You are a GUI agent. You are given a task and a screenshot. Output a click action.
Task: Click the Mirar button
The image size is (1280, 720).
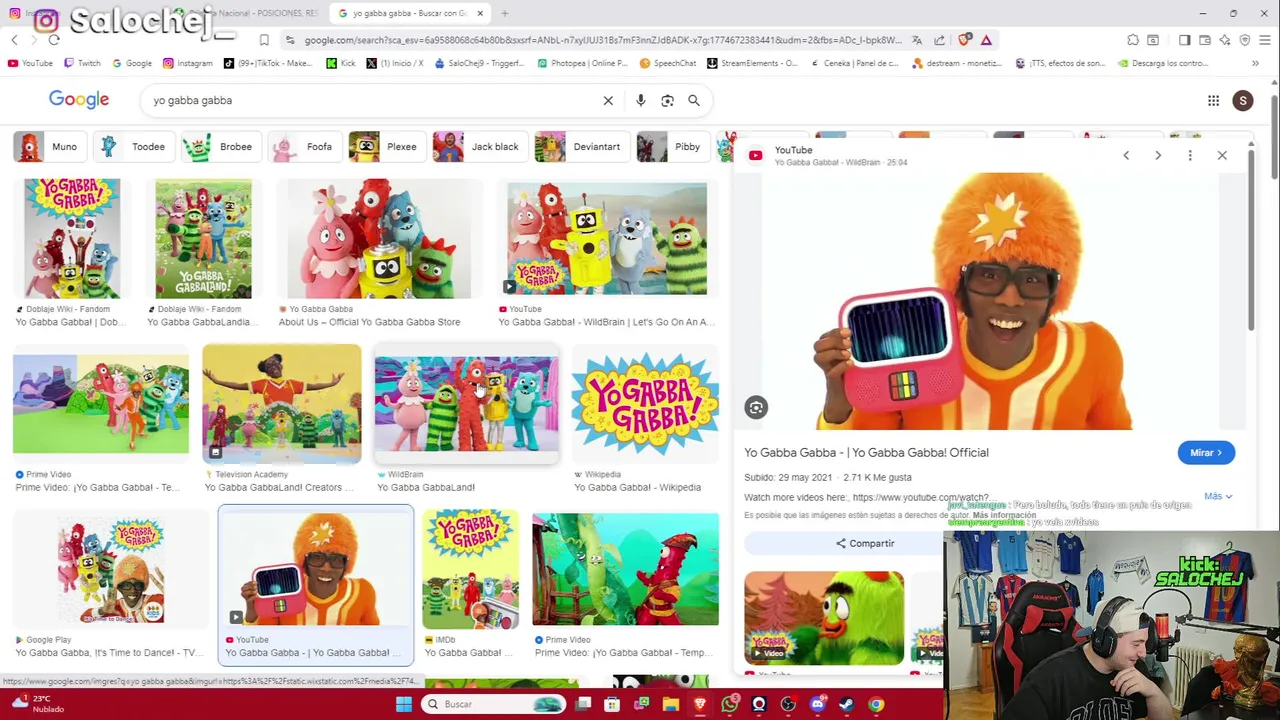1206,453
